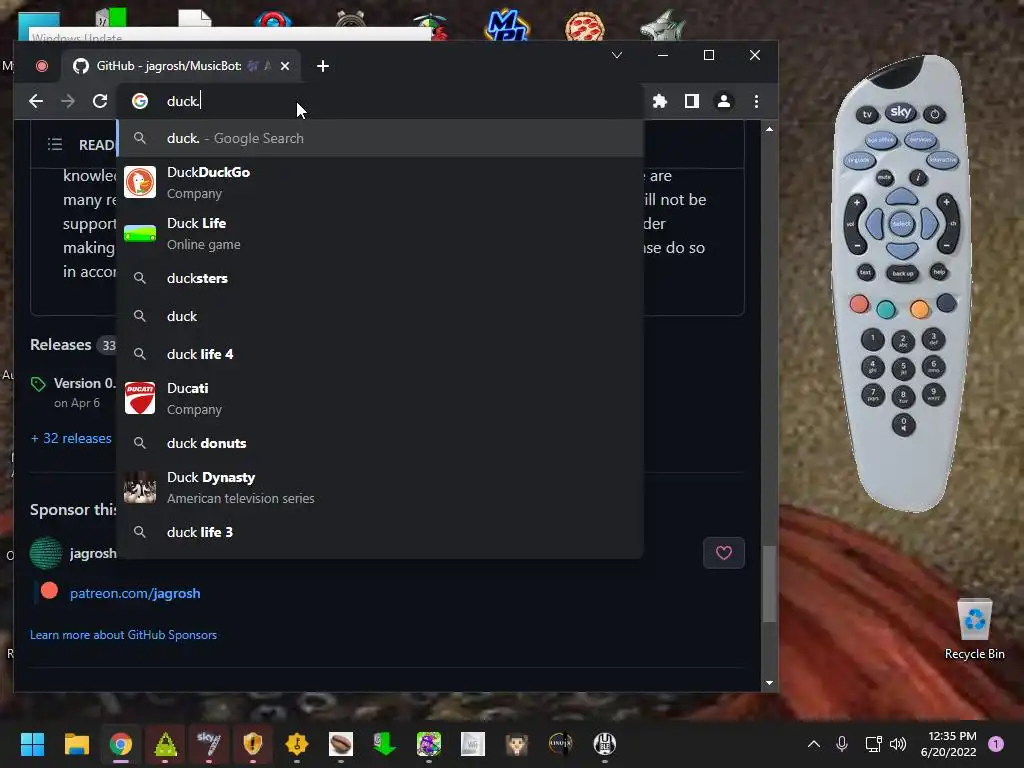The width and height of the screenshot is (1024, 768).
Task: Click the Sky remote app in the taskbar
Action: (x=208, y=744)
